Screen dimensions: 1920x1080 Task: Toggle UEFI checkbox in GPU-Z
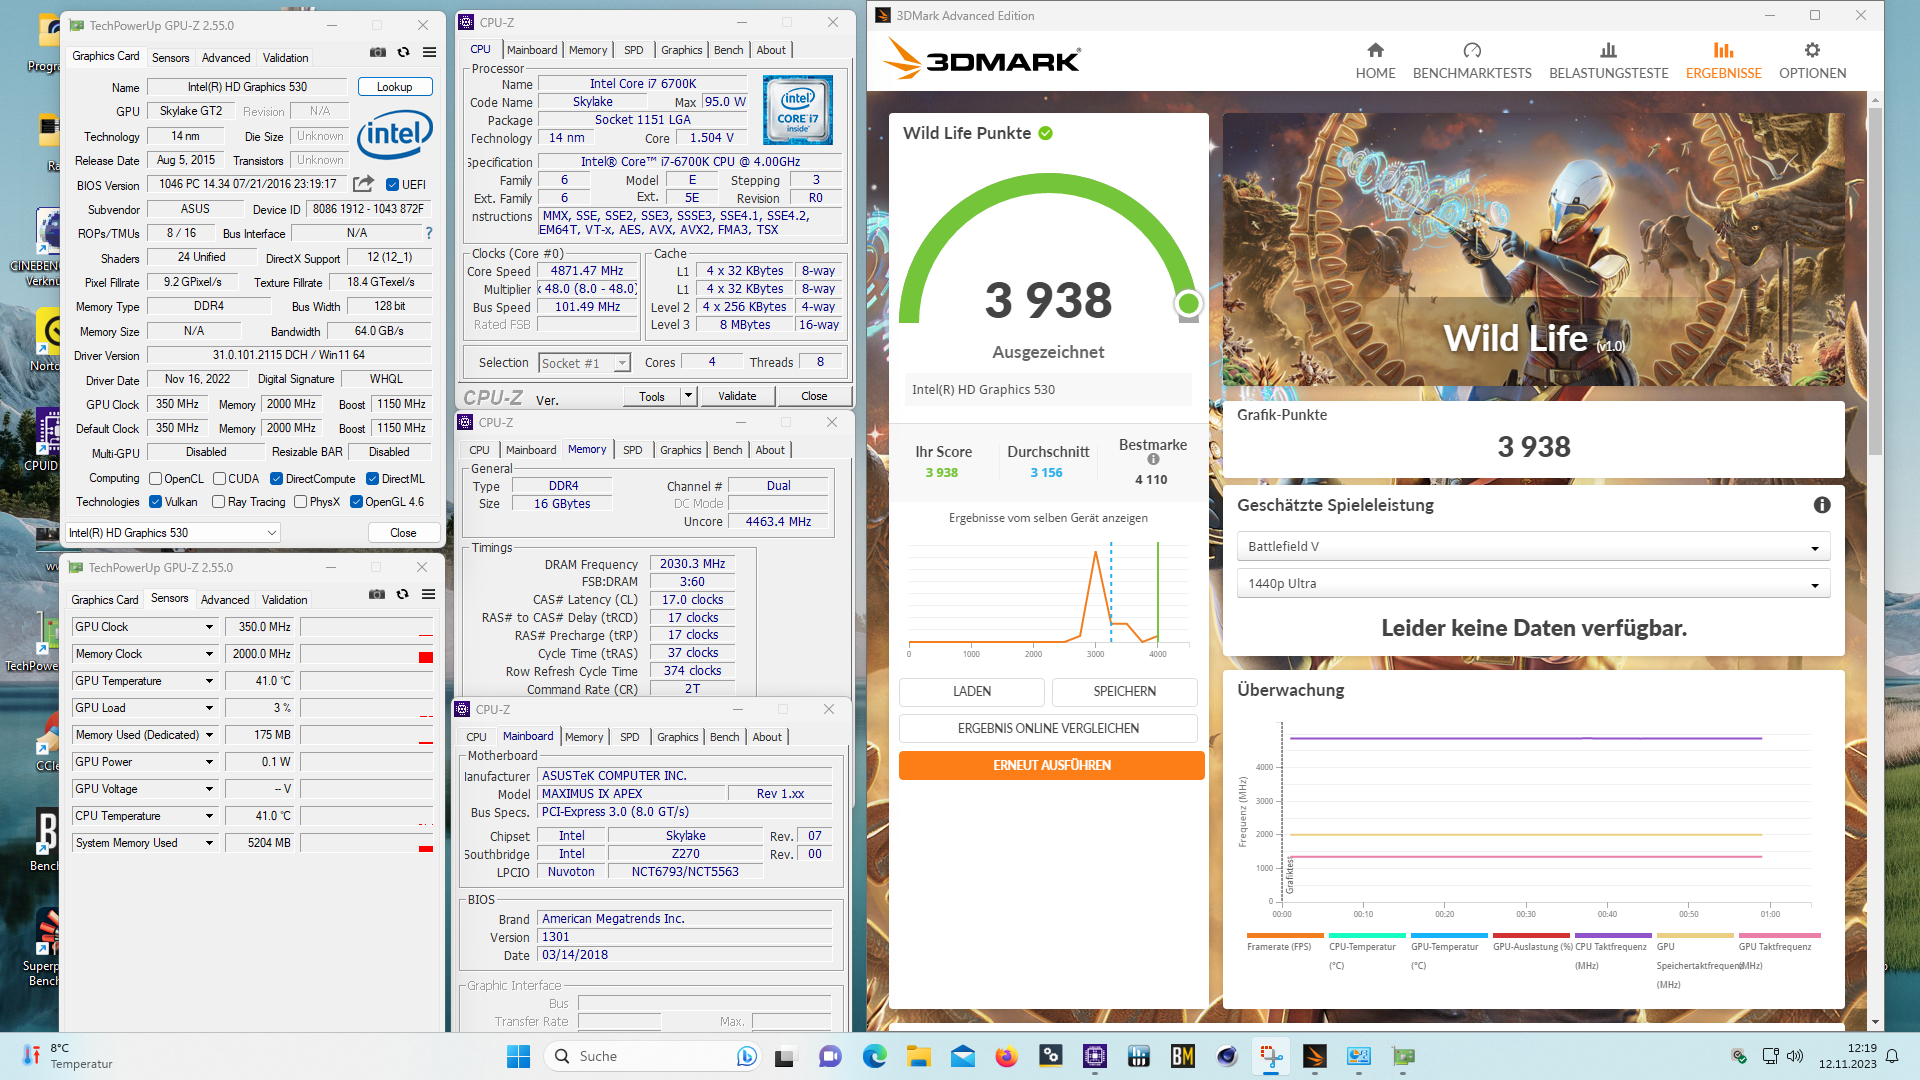click(x=392, y=184)
